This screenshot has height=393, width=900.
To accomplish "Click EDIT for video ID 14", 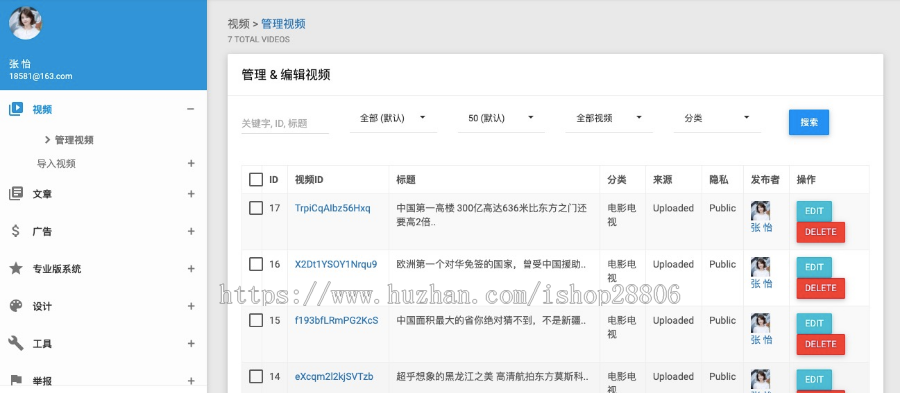I will pyautogui.click(x=814, y=379).
